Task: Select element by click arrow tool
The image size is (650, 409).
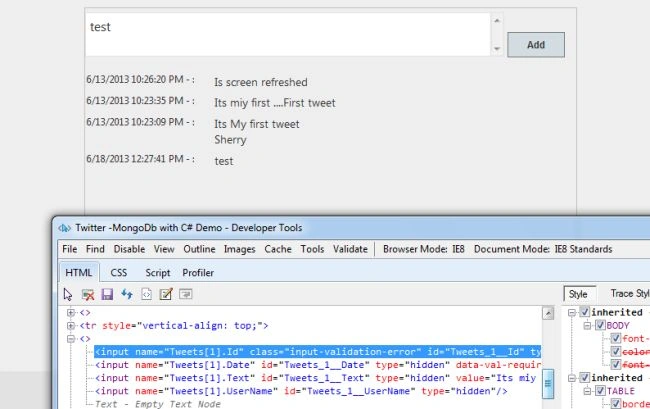Action: 68,294
